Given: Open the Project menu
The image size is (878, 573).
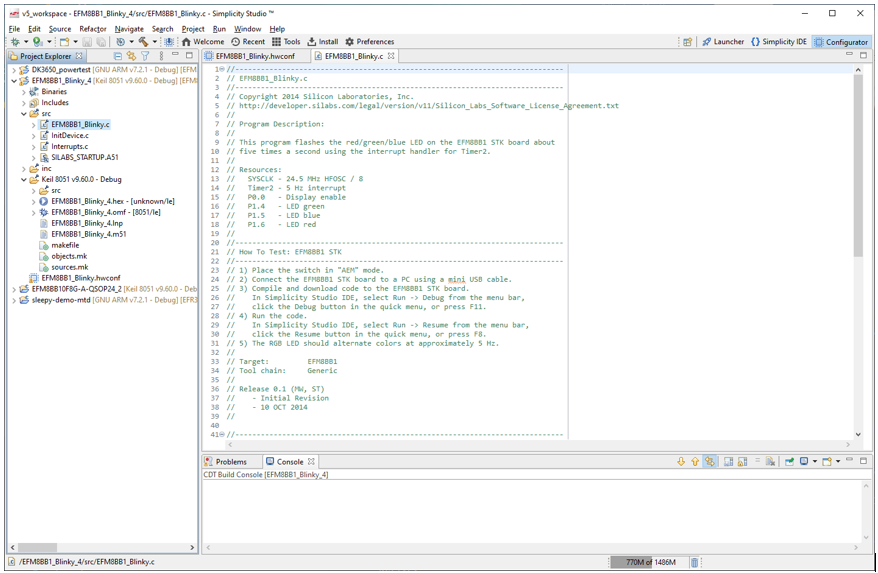Looking at the screenshot, I should [193, 29].
